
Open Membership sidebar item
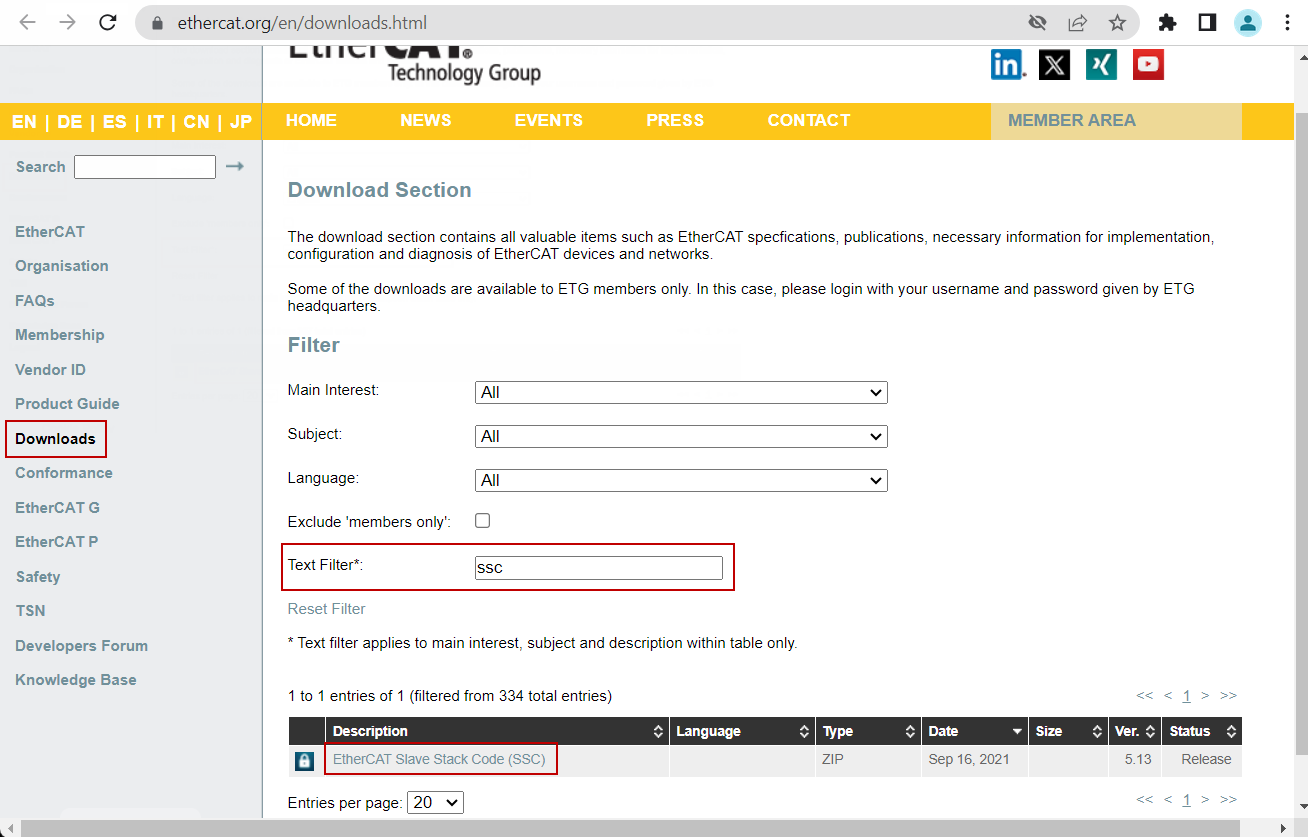click(x=60, y=335)
